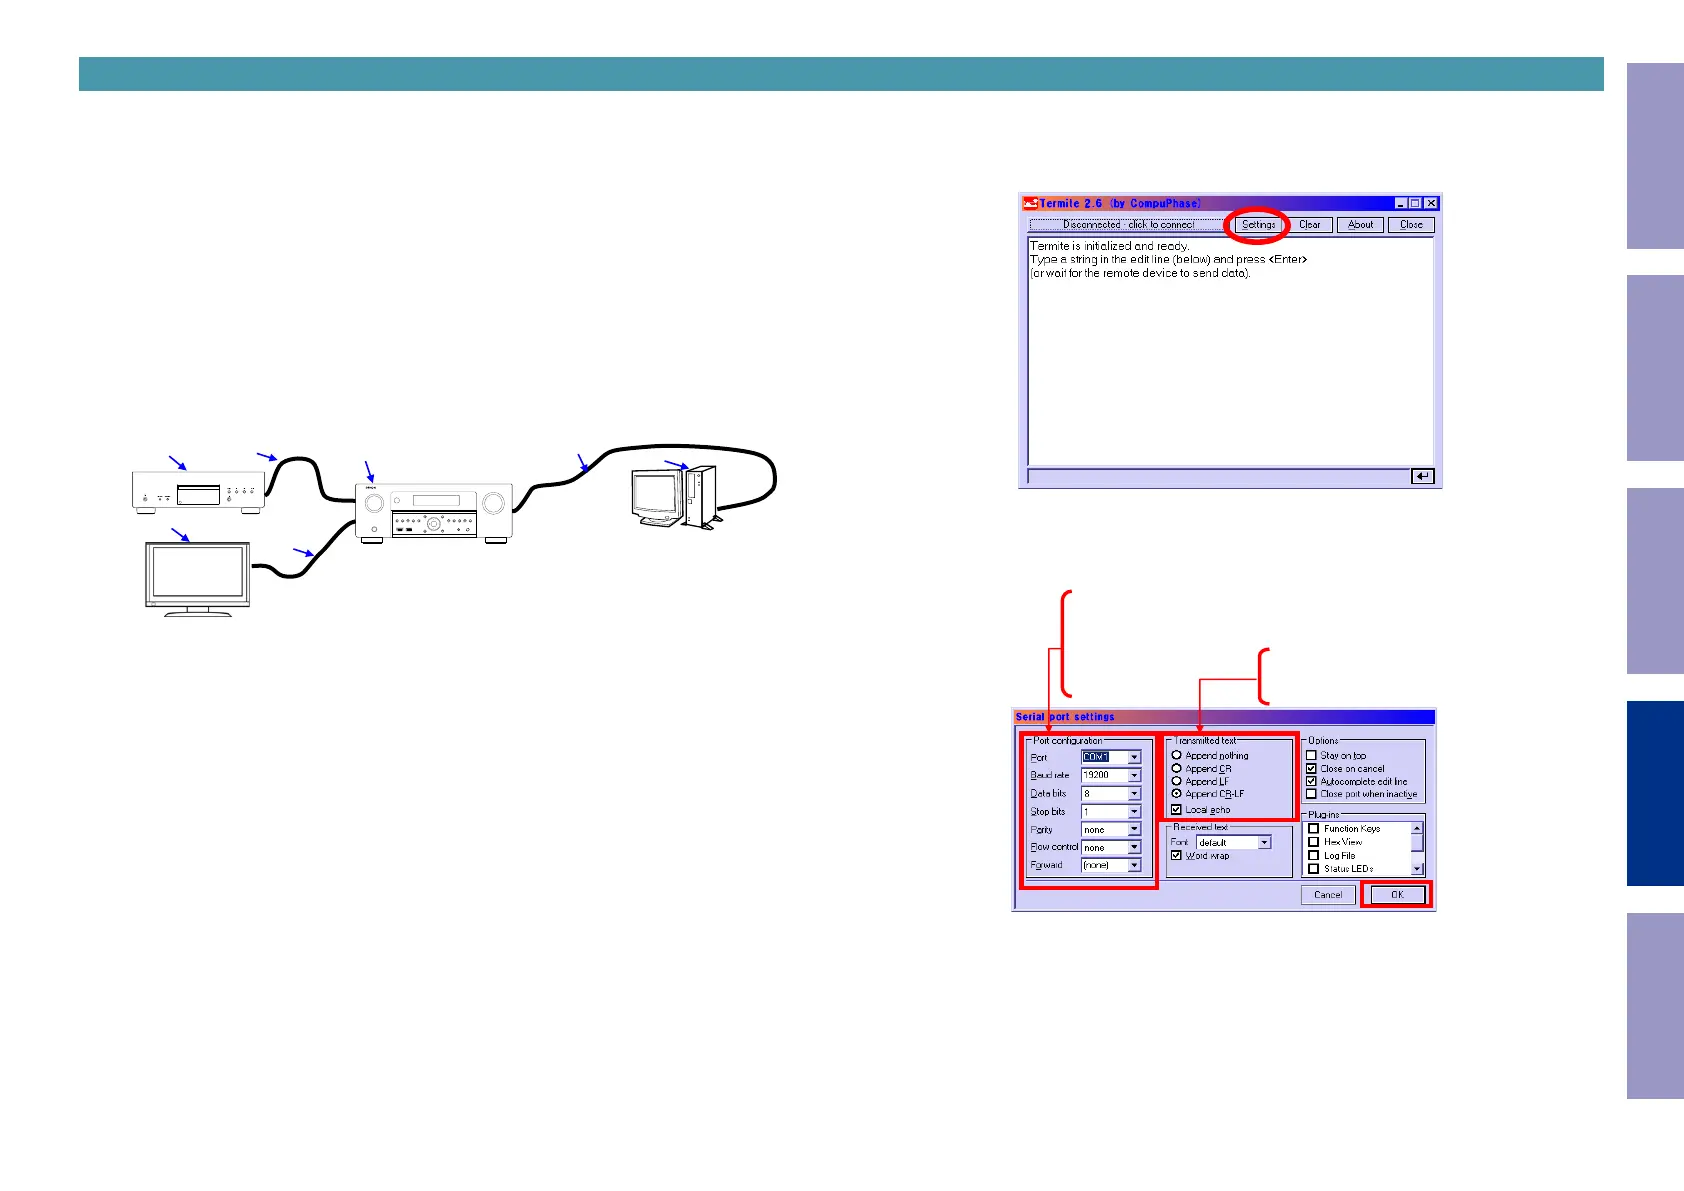This screenshot has width=1684, height=1191.
Task: Enable the Log File plug-in
Action: (x=1314, y=855)
